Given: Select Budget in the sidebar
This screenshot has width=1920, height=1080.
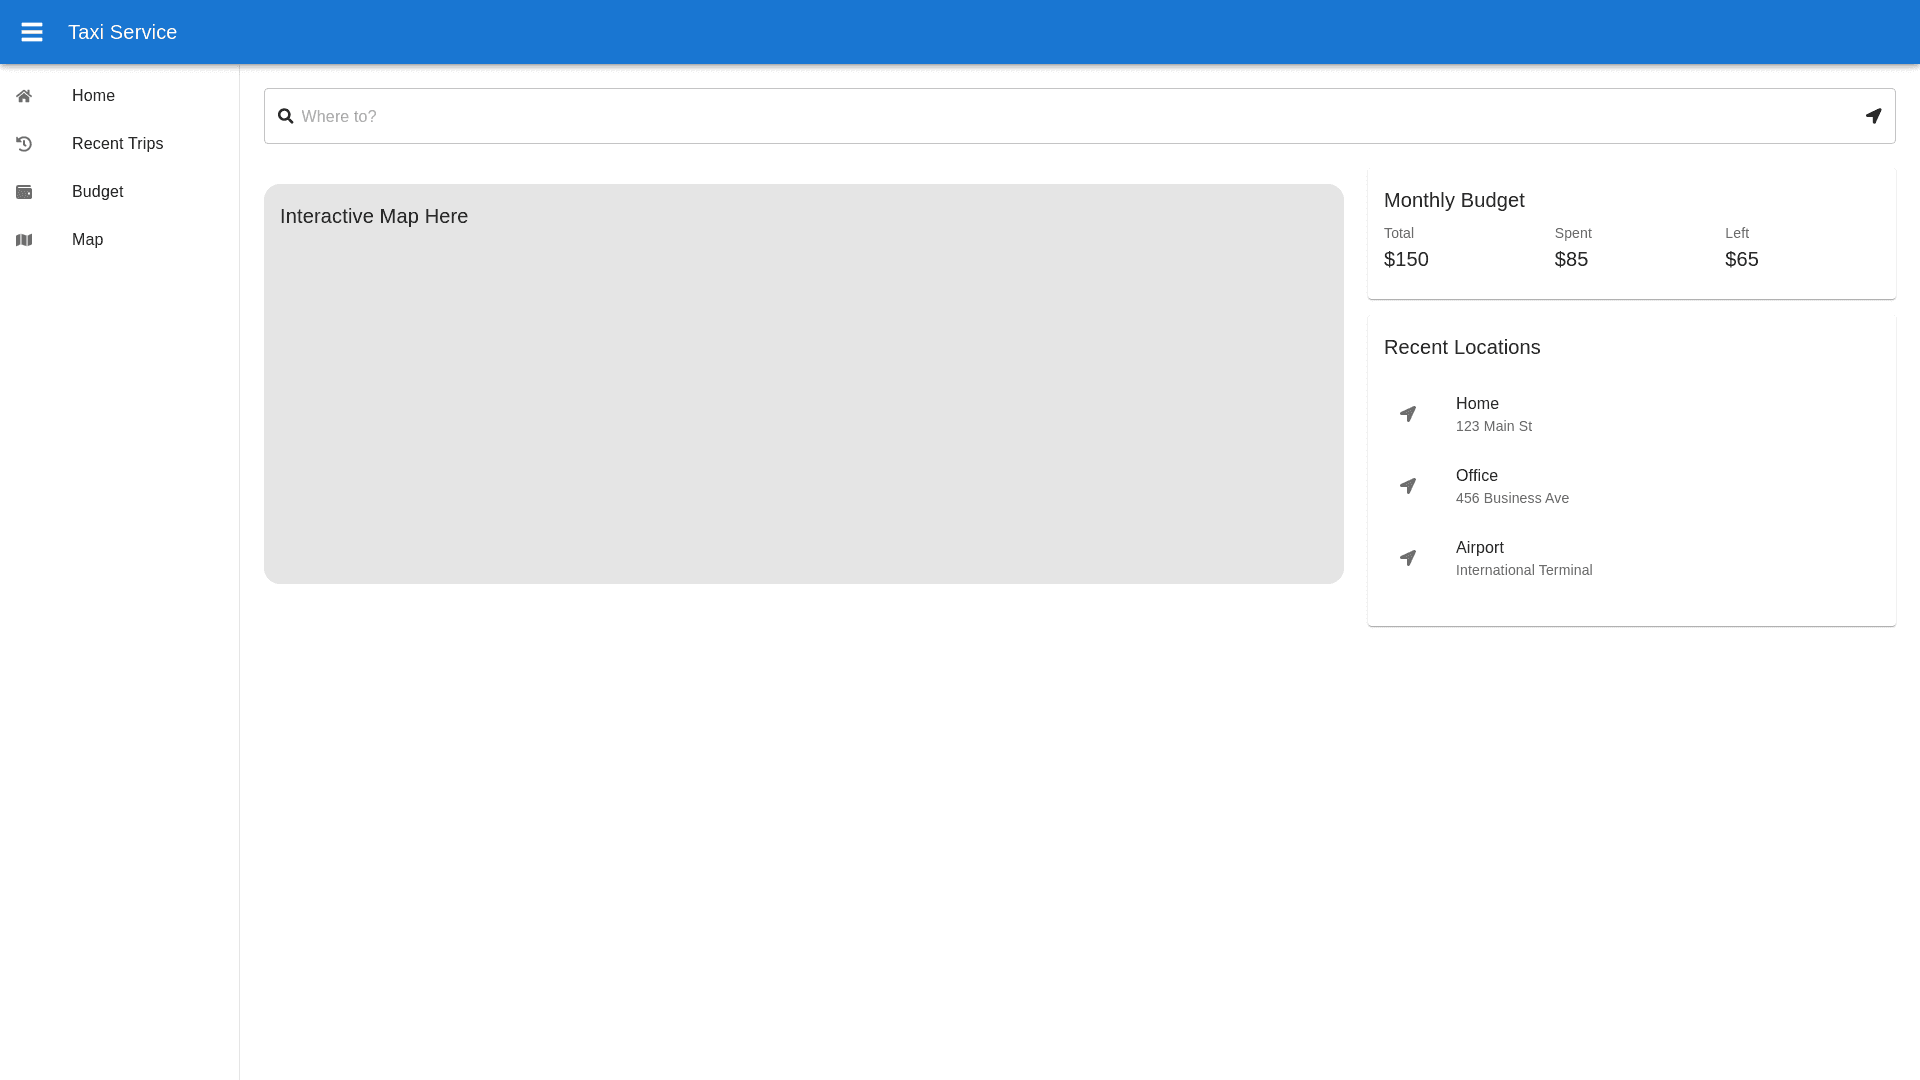Looking at the screenshot, I should (98, 192).
